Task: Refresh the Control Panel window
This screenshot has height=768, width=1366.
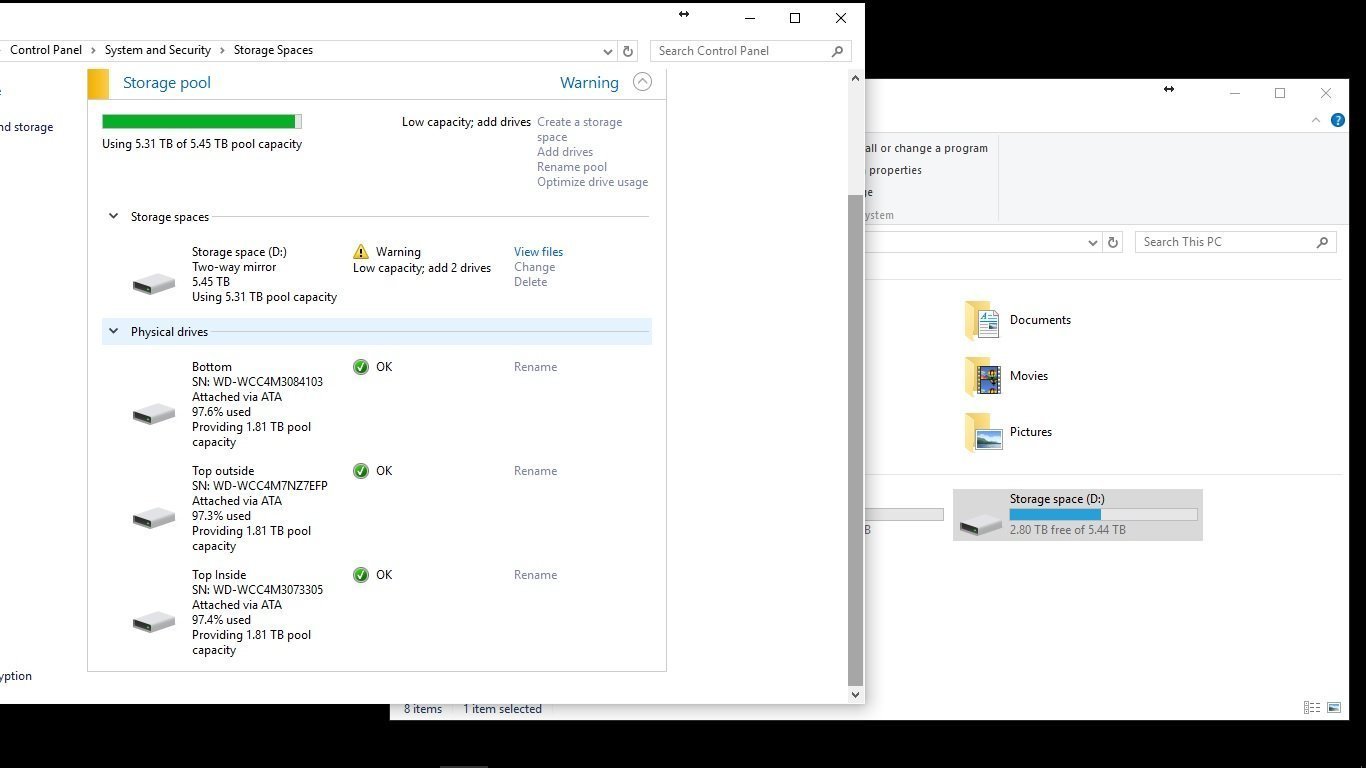Action: (628, 51)
